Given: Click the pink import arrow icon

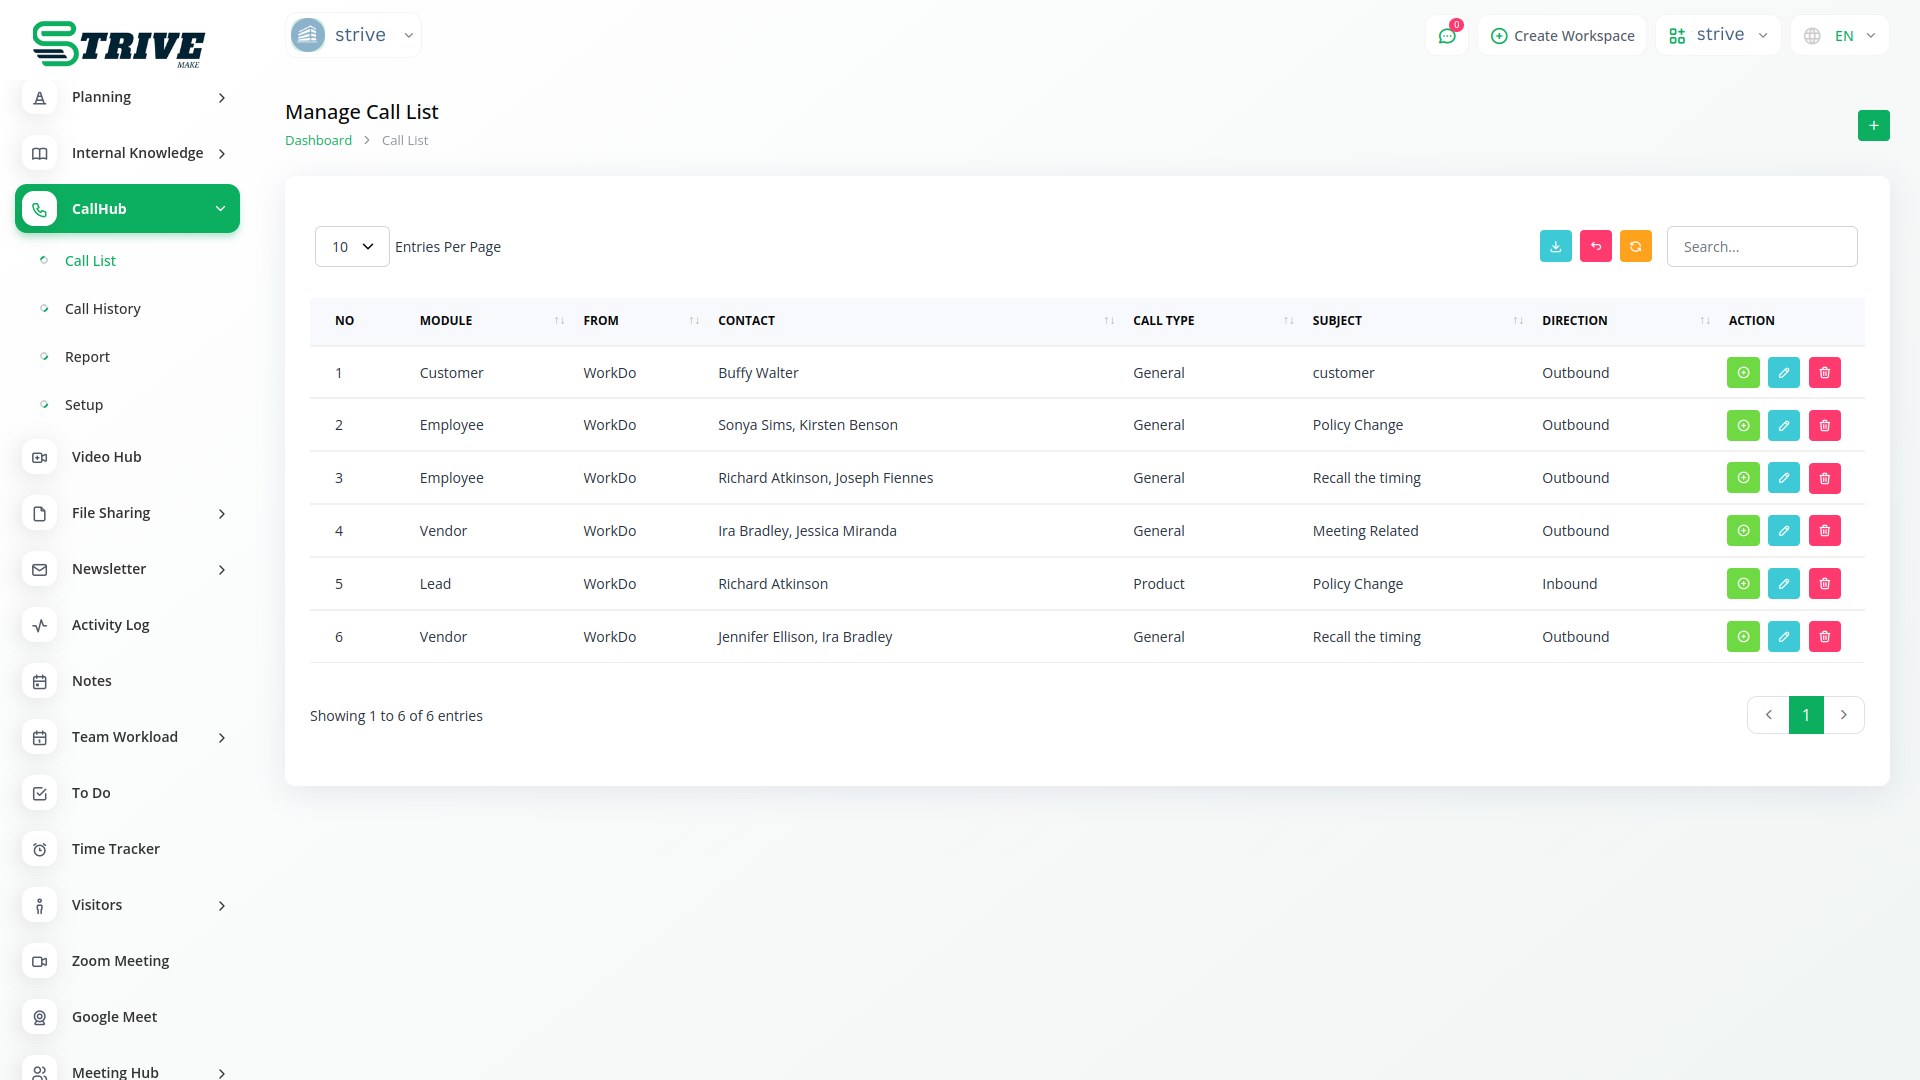Looking at the screenshot, I should (1595, 247).
